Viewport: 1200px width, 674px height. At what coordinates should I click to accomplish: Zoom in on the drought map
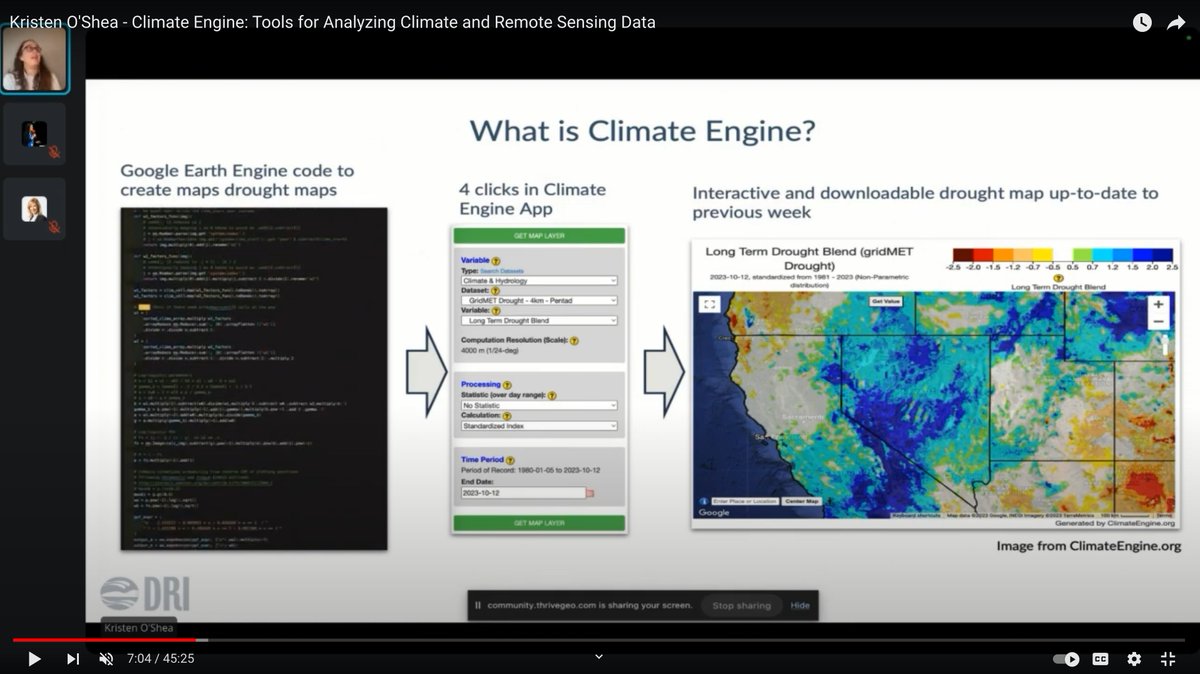(x=1158, y=304)
